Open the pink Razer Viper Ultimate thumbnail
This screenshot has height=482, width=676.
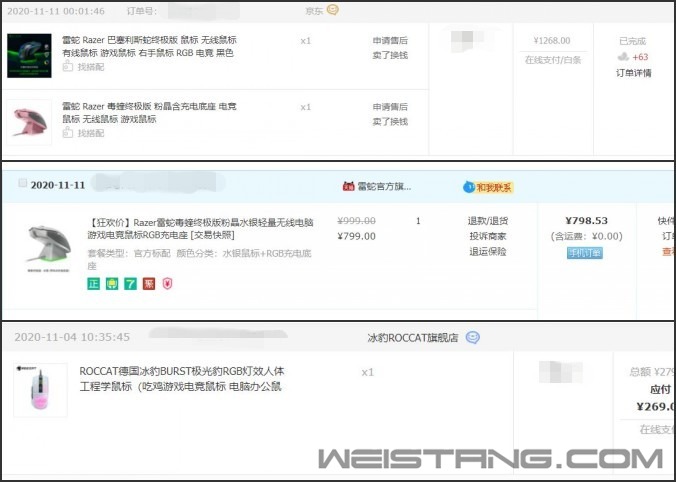[x=29, y=122]
